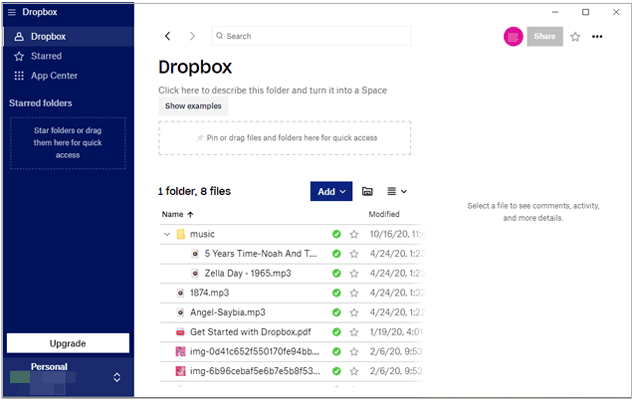Toggle star for Zella Day - 1965.mp3
Viewport: 634px width, 400px height.
[x=354, y=274]
